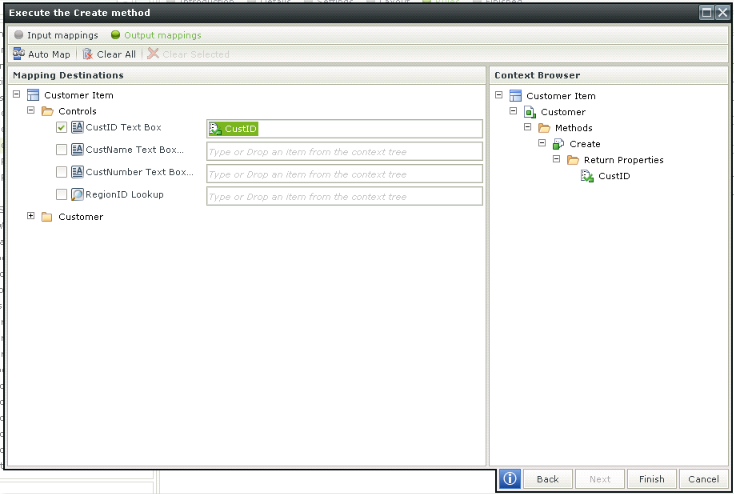This screenshot has width=734, height=494.
Task: Collapse the Return Properties node
Action: click(557, 159)
